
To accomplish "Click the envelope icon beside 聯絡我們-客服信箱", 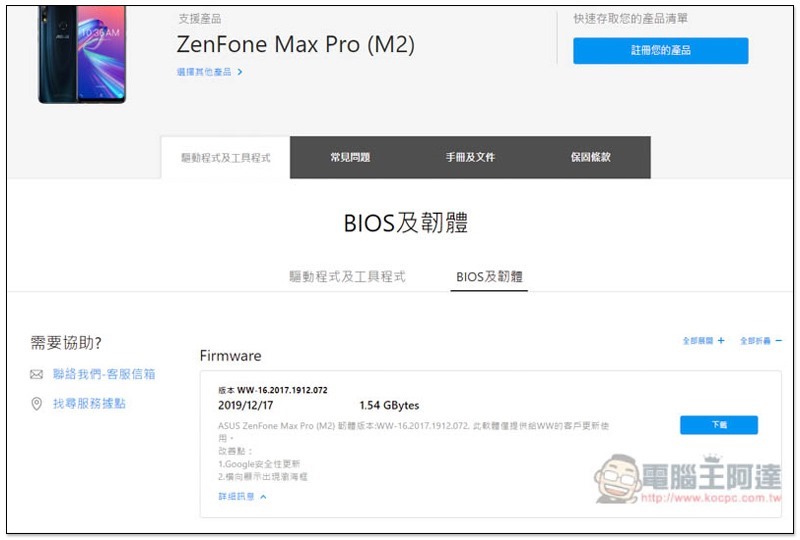I will click(x=37, y=375).
